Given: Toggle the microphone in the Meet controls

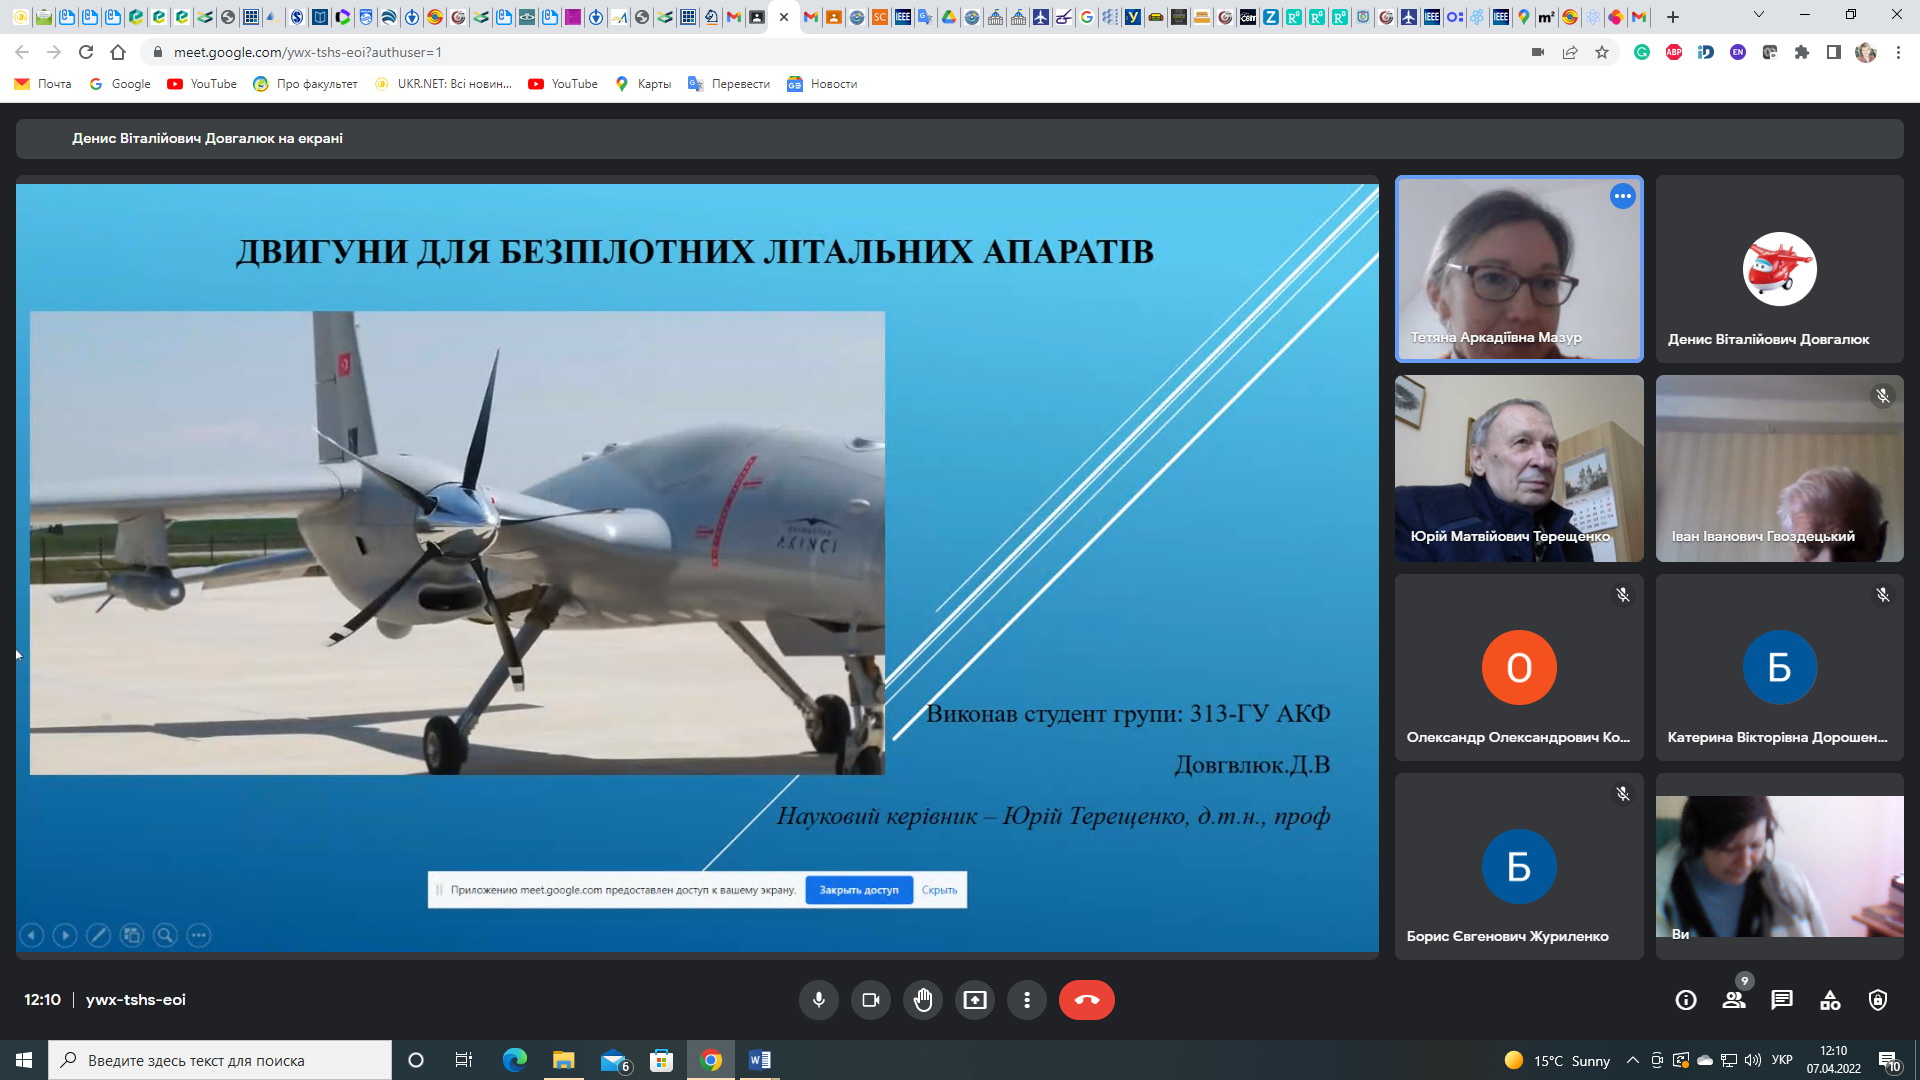Looking at the screenshot, I should [818, 1000].
